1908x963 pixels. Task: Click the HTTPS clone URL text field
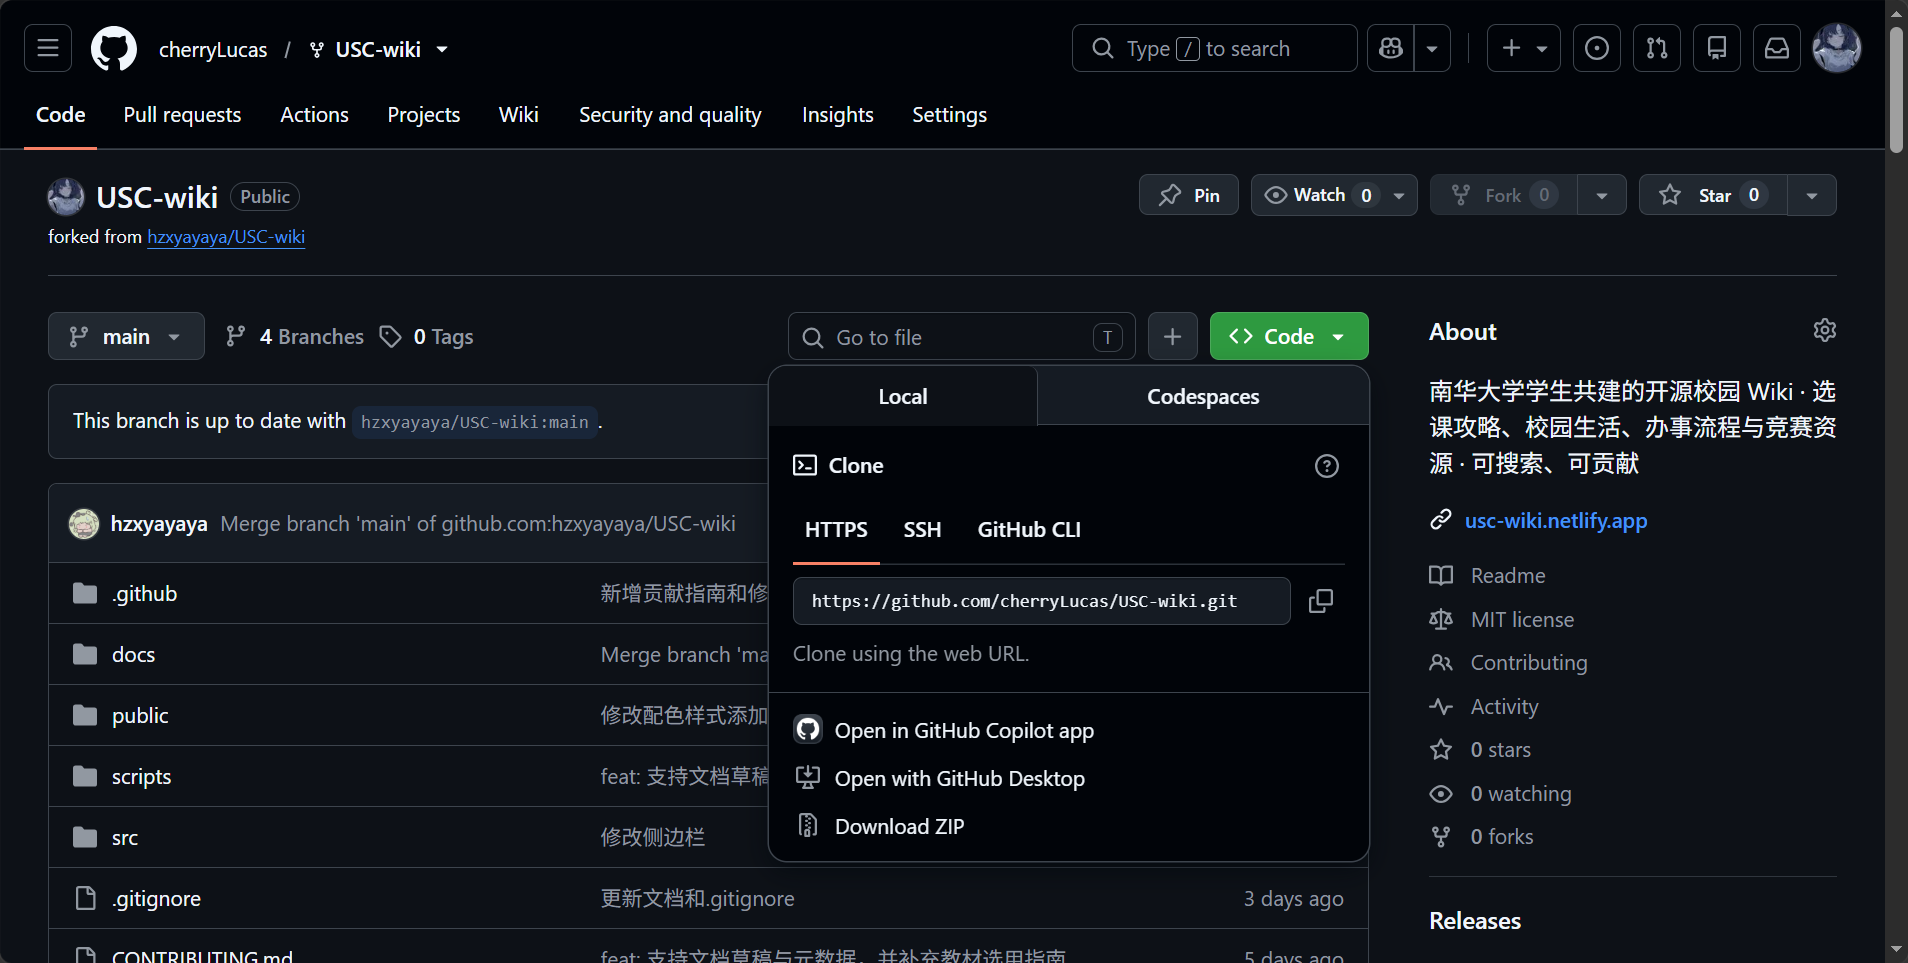pyautogui.click(x=1041, y=601)
